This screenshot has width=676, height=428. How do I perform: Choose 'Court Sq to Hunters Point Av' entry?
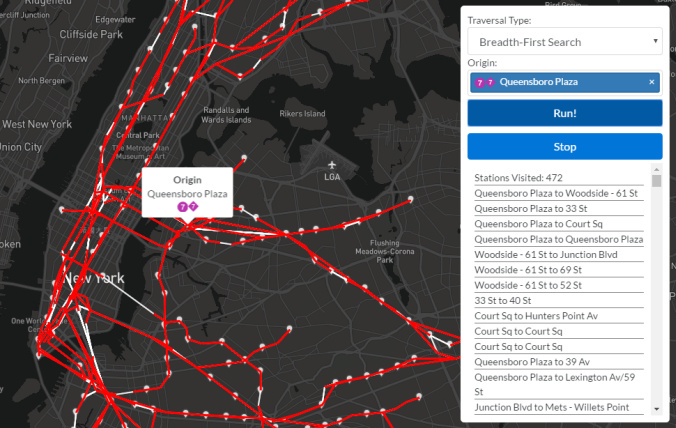[558, 316]
